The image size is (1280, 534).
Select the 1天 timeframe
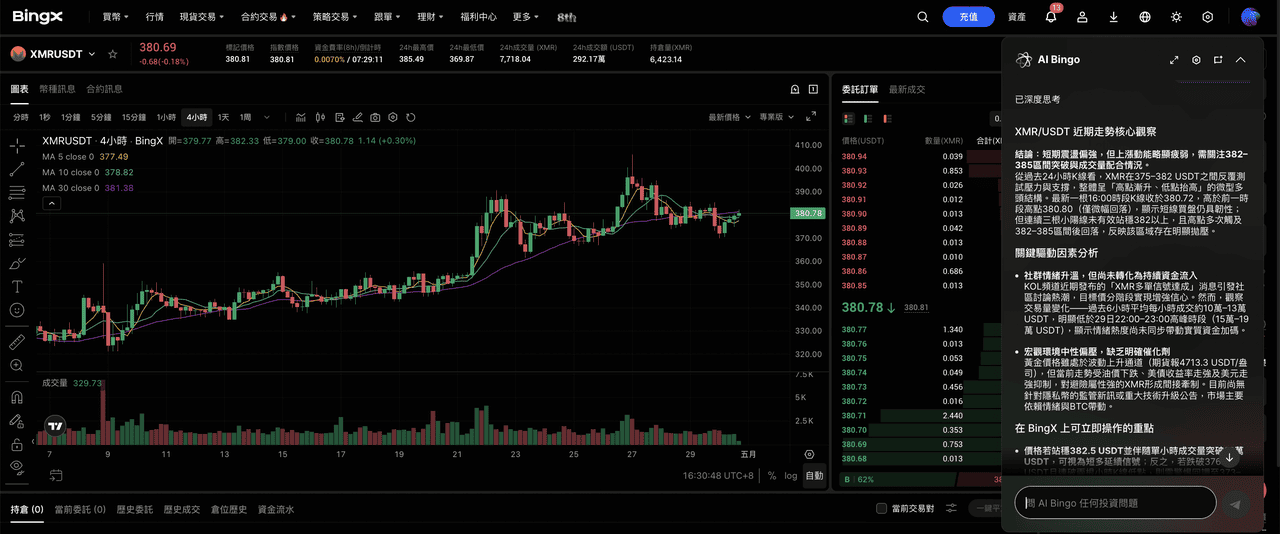pos(223,117)
